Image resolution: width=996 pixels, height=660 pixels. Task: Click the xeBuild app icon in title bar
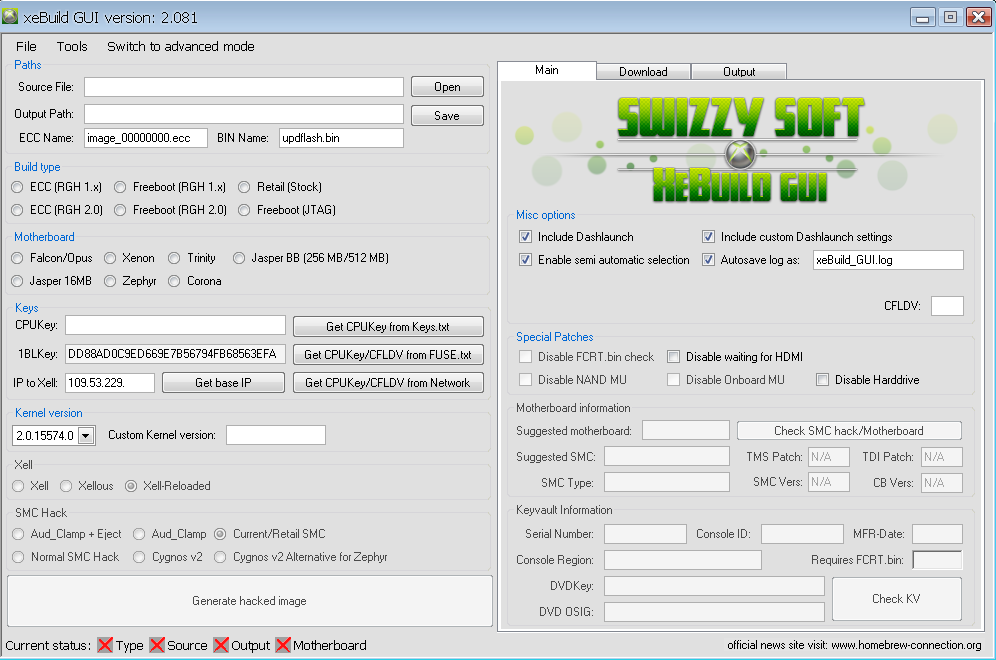pos(13,16)
